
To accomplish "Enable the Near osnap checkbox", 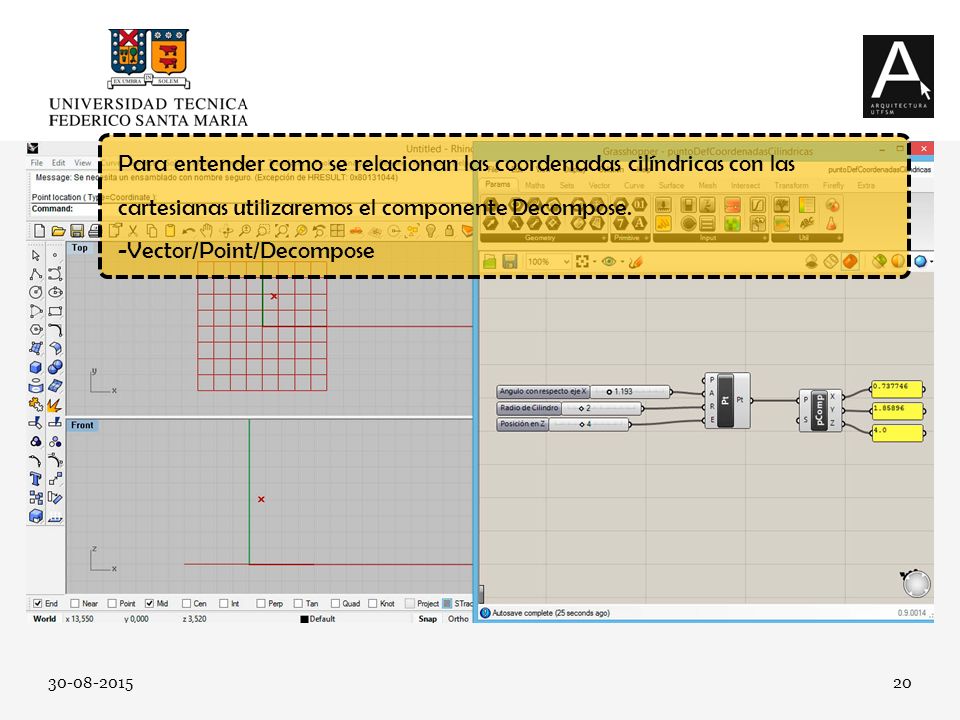I will pos(75,604).
